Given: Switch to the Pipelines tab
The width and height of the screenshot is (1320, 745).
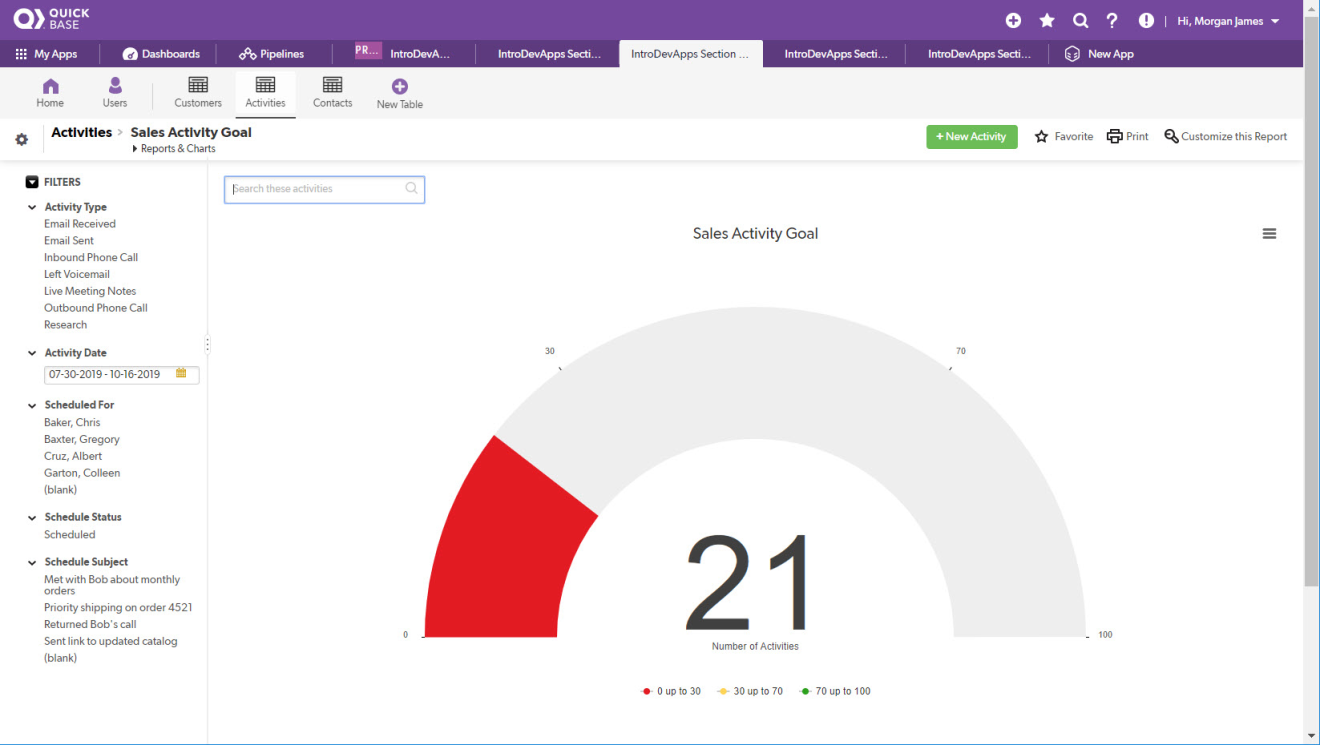Looking at the screenshot, I should pyautogui.click(x=272, y=54).
